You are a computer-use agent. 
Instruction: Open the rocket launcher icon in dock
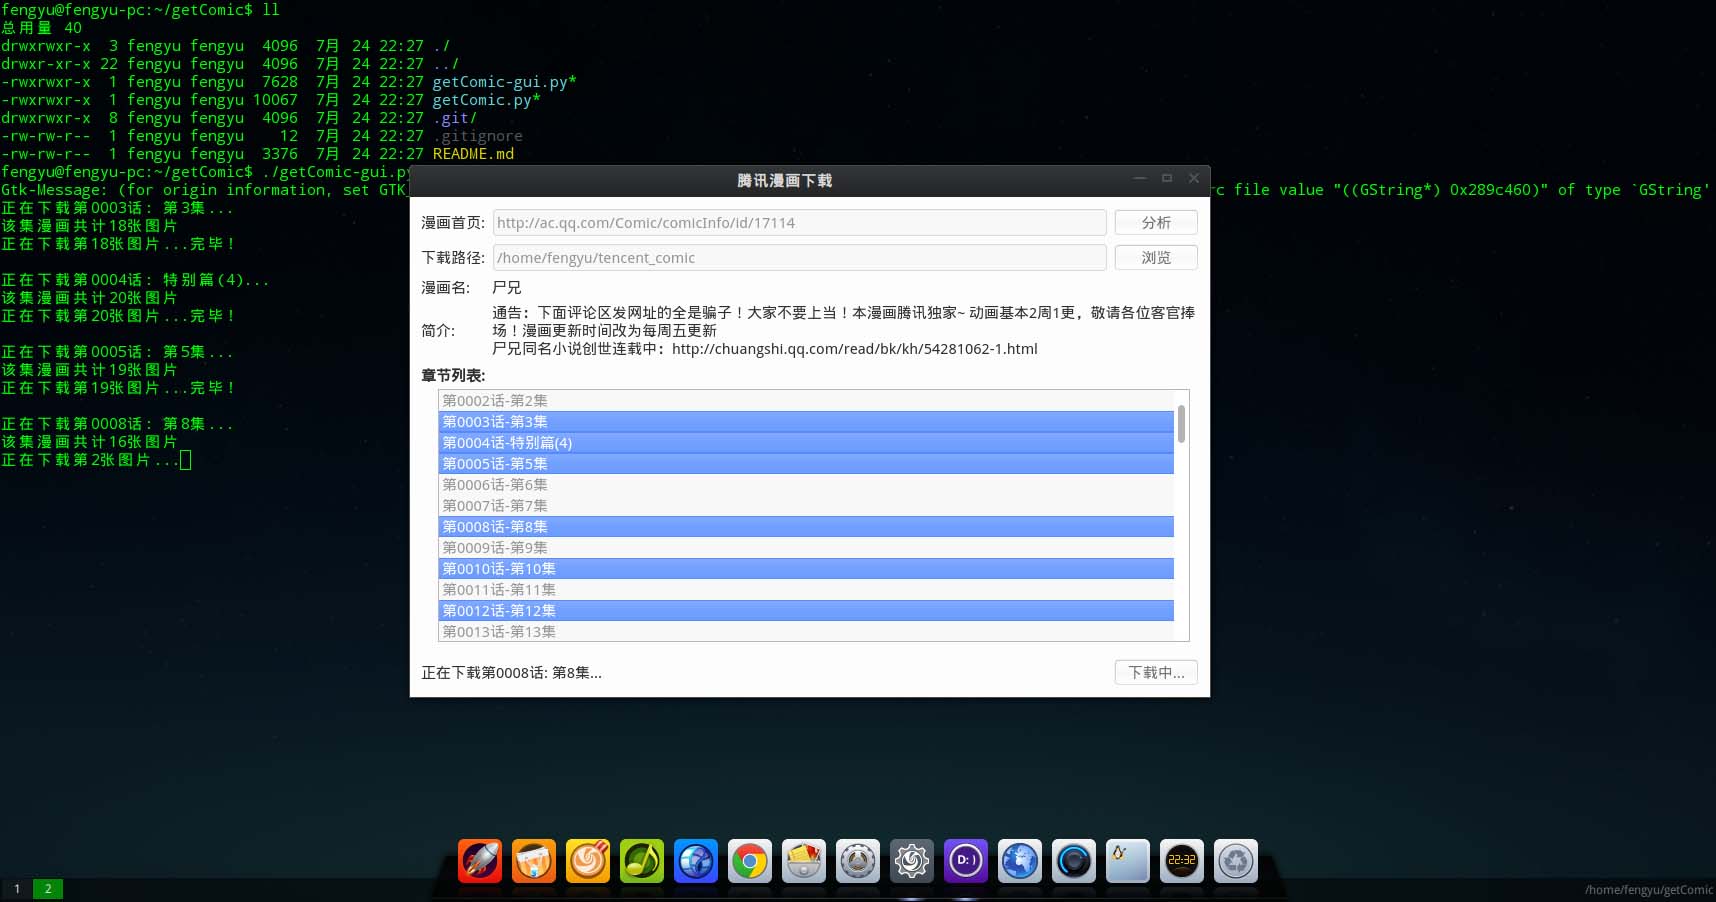tap(480, 861)
